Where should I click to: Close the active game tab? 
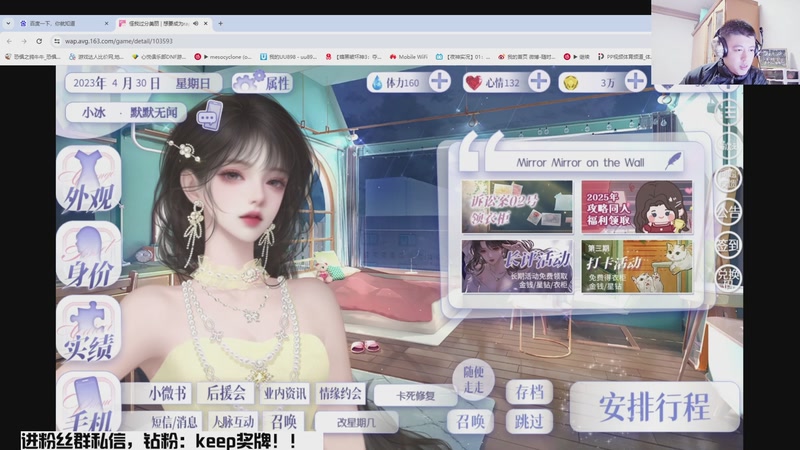coord(206,23)
